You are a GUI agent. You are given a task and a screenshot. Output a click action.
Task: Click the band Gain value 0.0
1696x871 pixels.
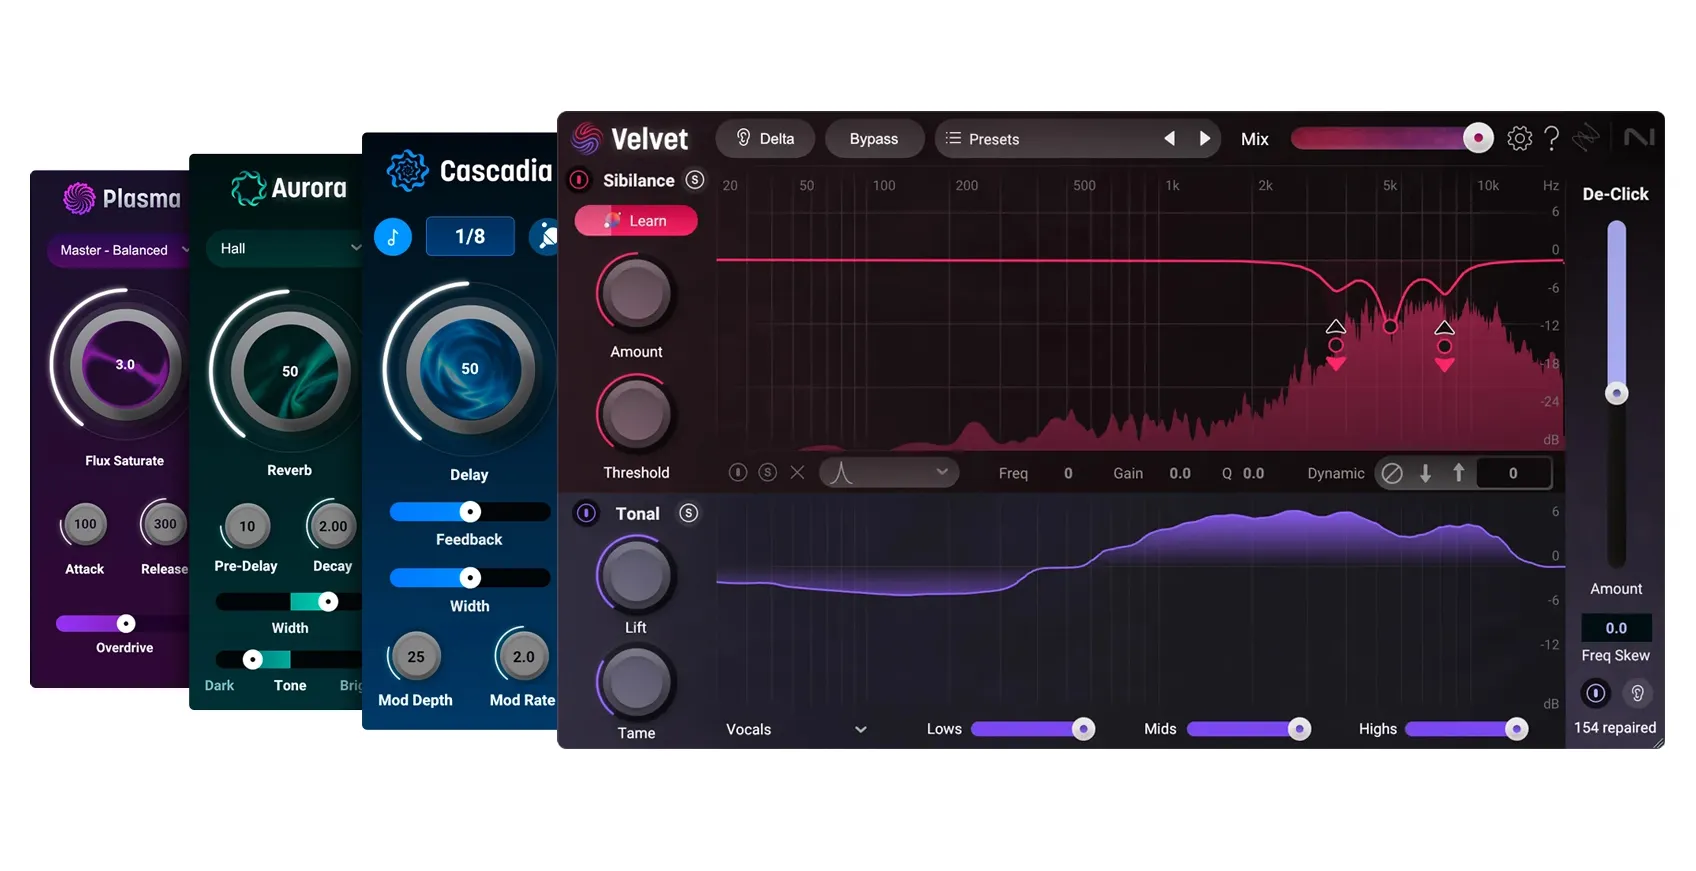[1180, 473]
